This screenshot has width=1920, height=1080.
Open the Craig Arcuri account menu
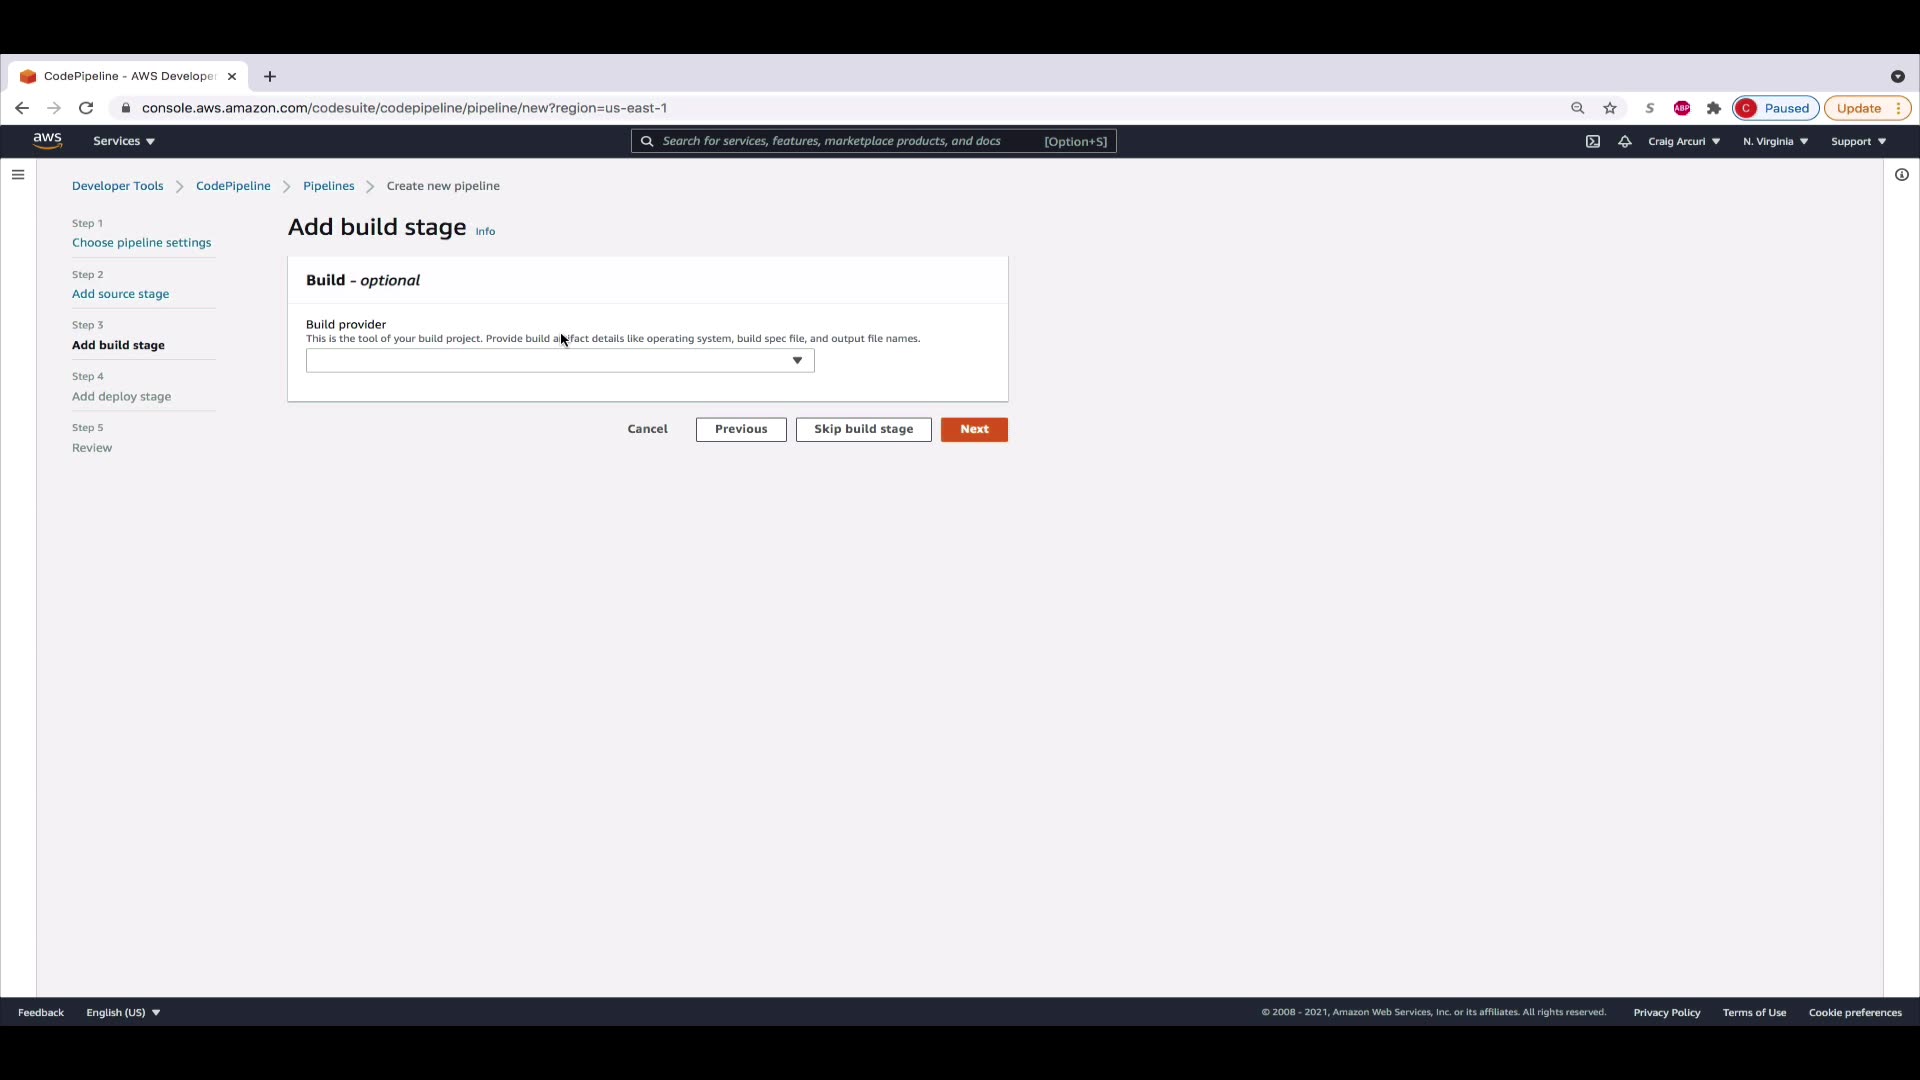click(1684, 141)
